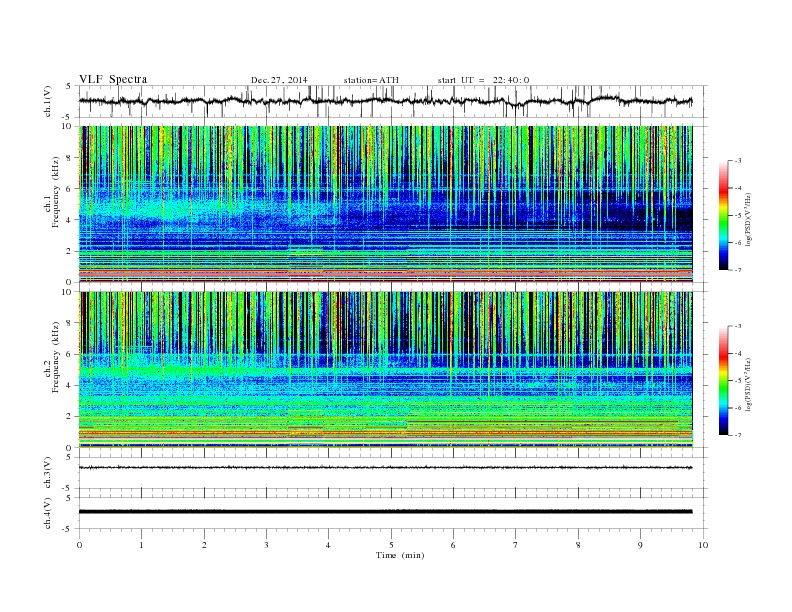Click the "-7" label on ch.2 colorbar
Viewport: 792px width, 612px height.
pos(737,435)
